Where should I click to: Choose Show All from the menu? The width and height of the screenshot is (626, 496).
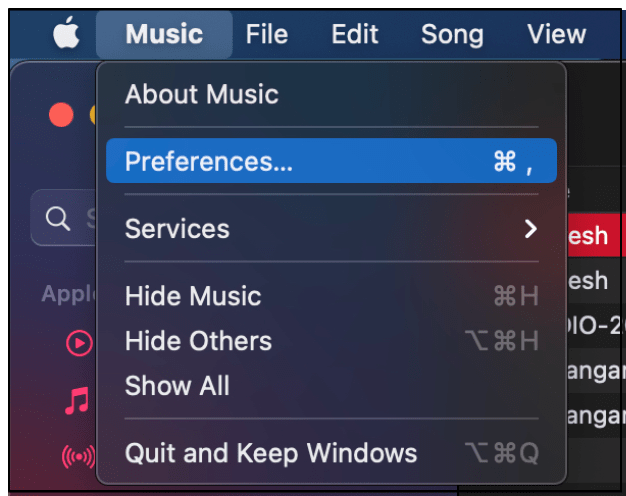(x=177, y=386)
